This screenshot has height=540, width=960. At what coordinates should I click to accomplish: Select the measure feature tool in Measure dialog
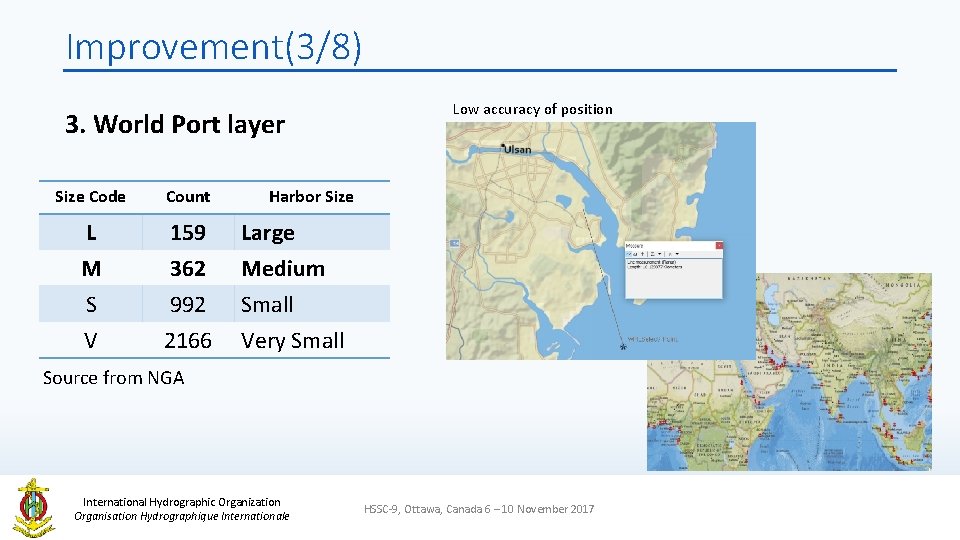click(643, 254)
